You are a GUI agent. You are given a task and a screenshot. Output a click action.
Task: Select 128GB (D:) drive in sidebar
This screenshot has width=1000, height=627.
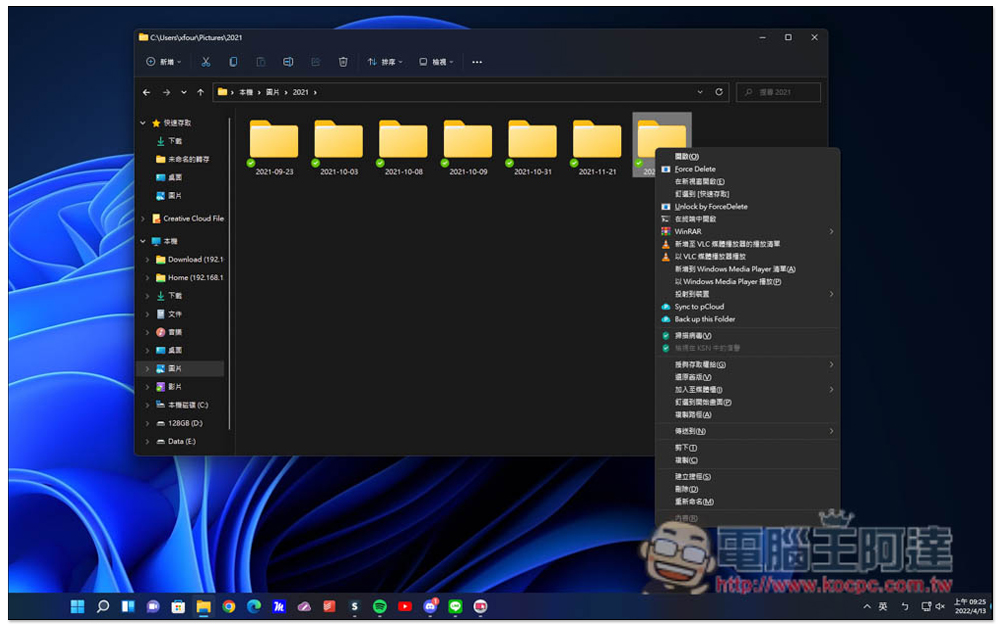[179, 424]
